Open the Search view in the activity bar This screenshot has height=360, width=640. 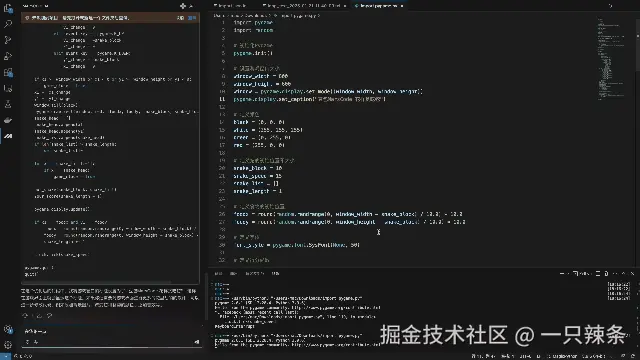[8, 24]
